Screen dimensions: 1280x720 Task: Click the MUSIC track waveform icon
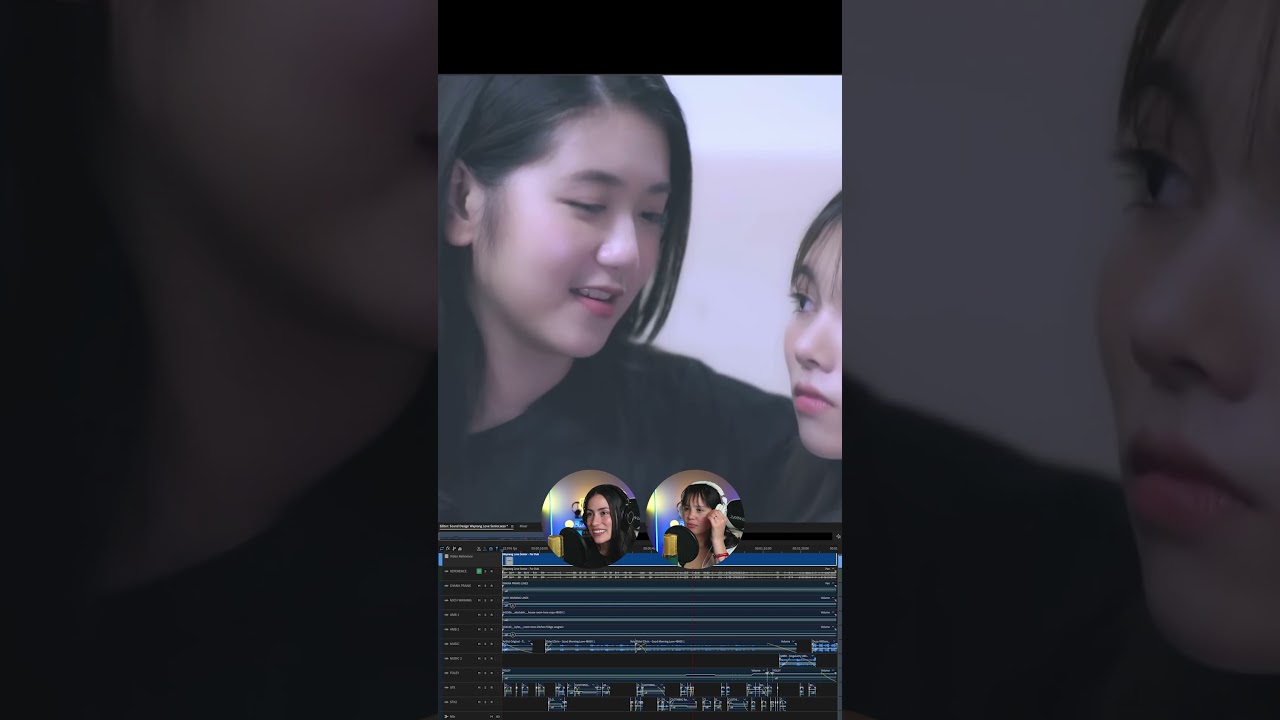(446, 644)
